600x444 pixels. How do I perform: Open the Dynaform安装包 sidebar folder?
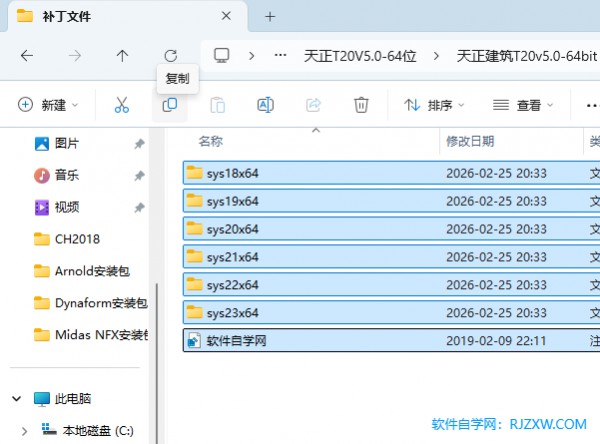[x=101, y=303]
